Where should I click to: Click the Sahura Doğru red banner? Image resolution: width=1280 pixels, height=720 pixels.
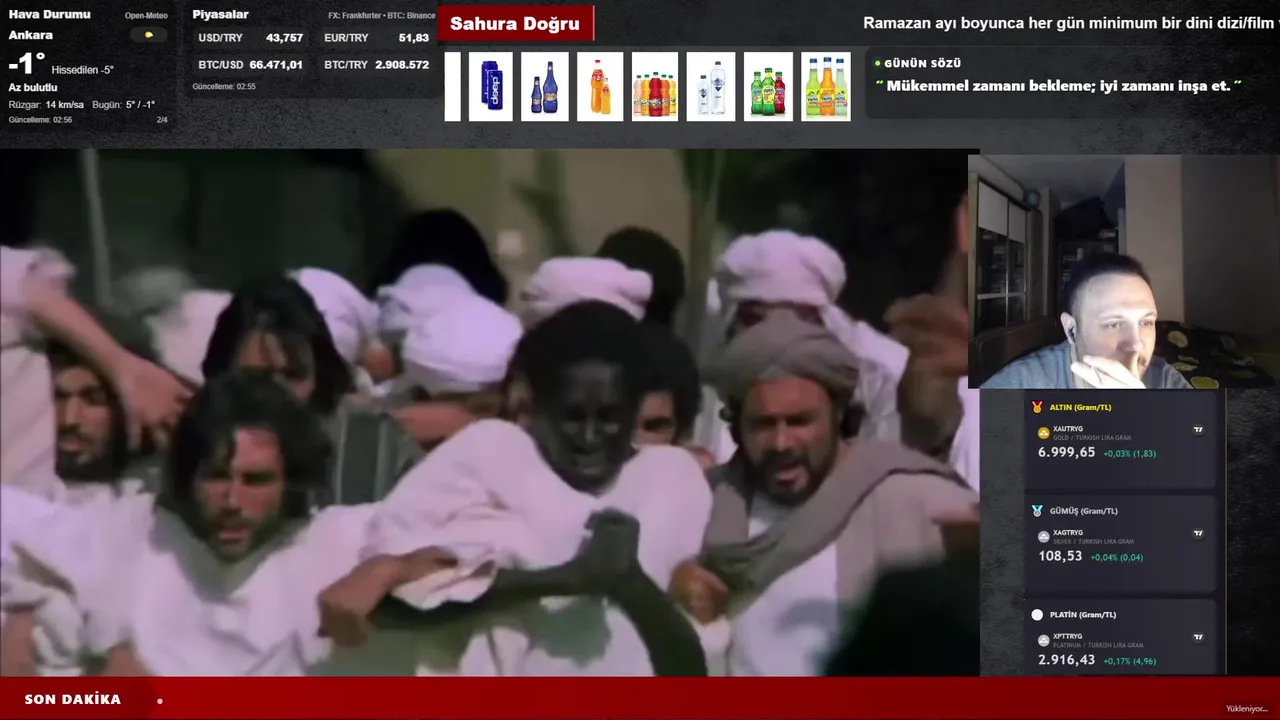[516, 24]
